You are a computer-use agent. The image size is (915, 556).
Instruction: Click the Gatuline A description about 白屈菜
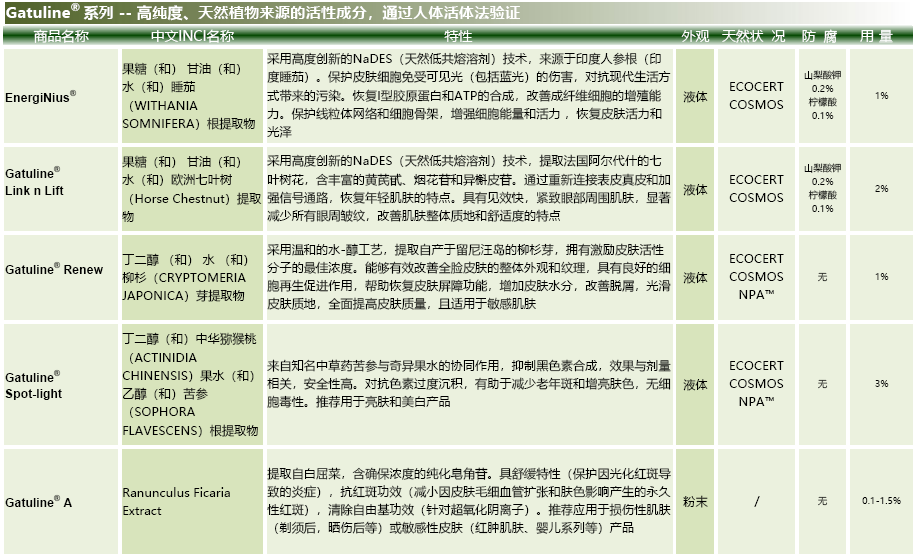[469, 501]
